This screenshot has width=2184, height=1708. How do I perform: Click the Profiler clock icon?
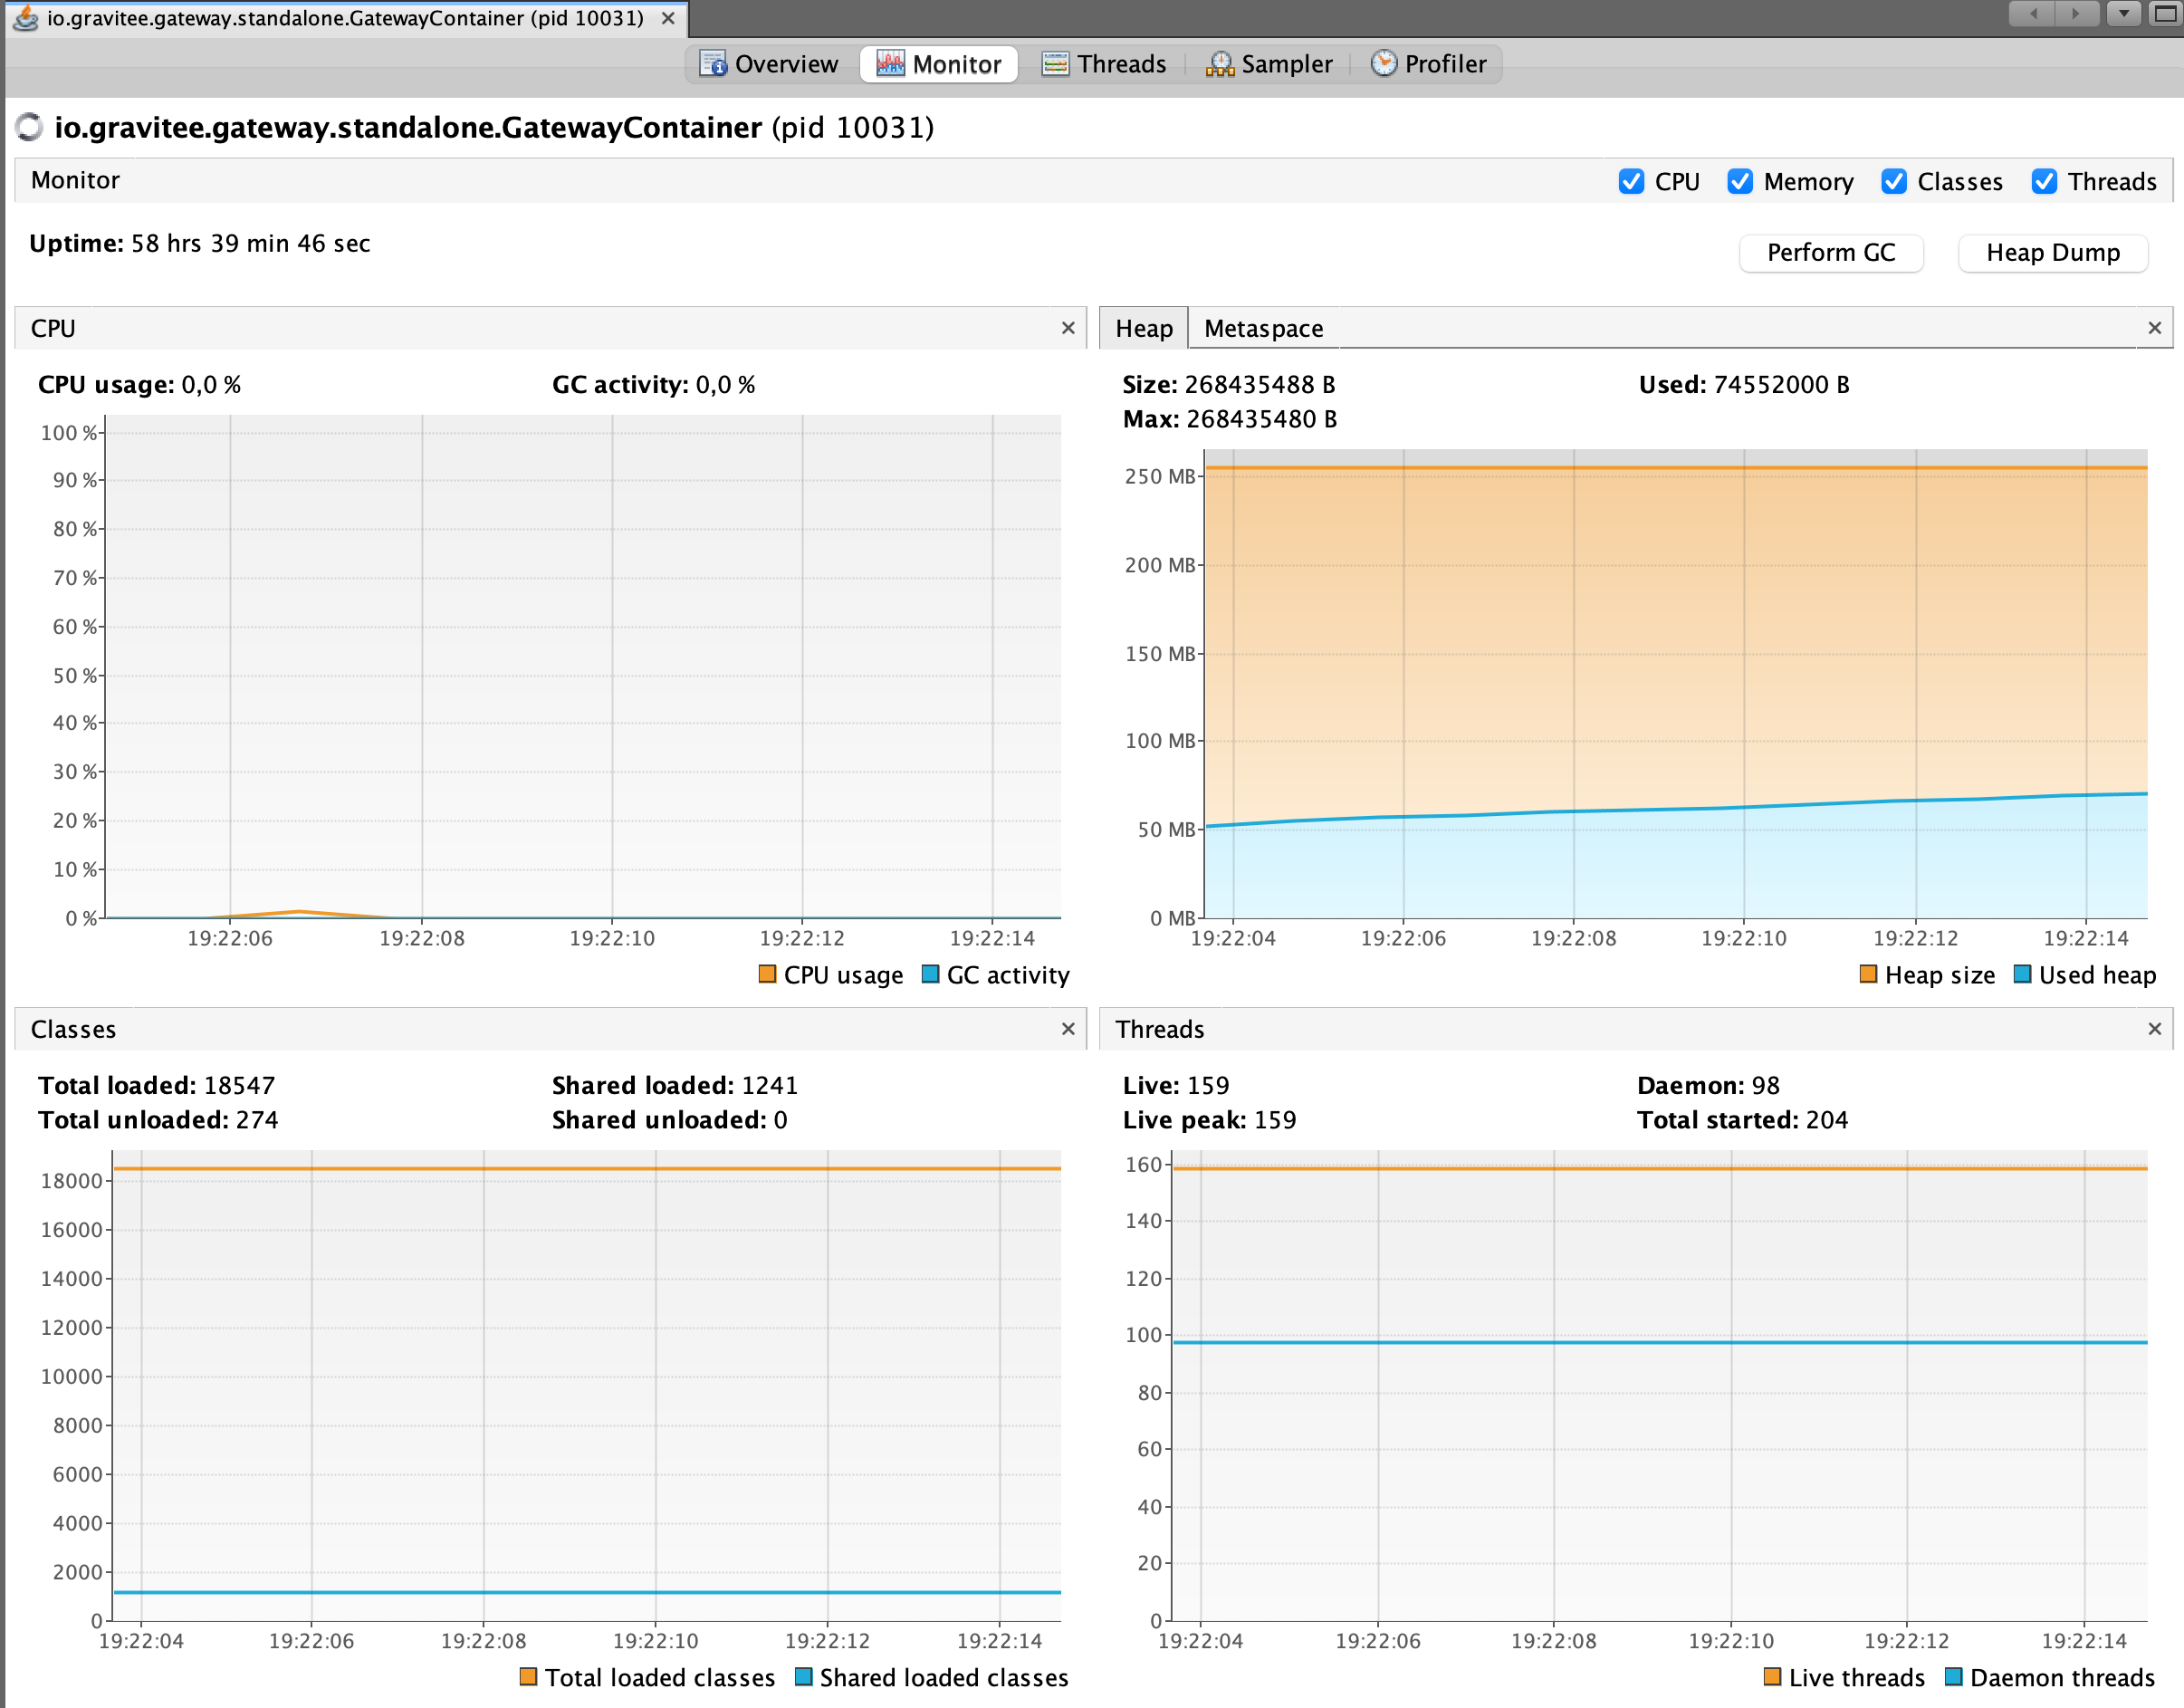tap(1383, 63)
